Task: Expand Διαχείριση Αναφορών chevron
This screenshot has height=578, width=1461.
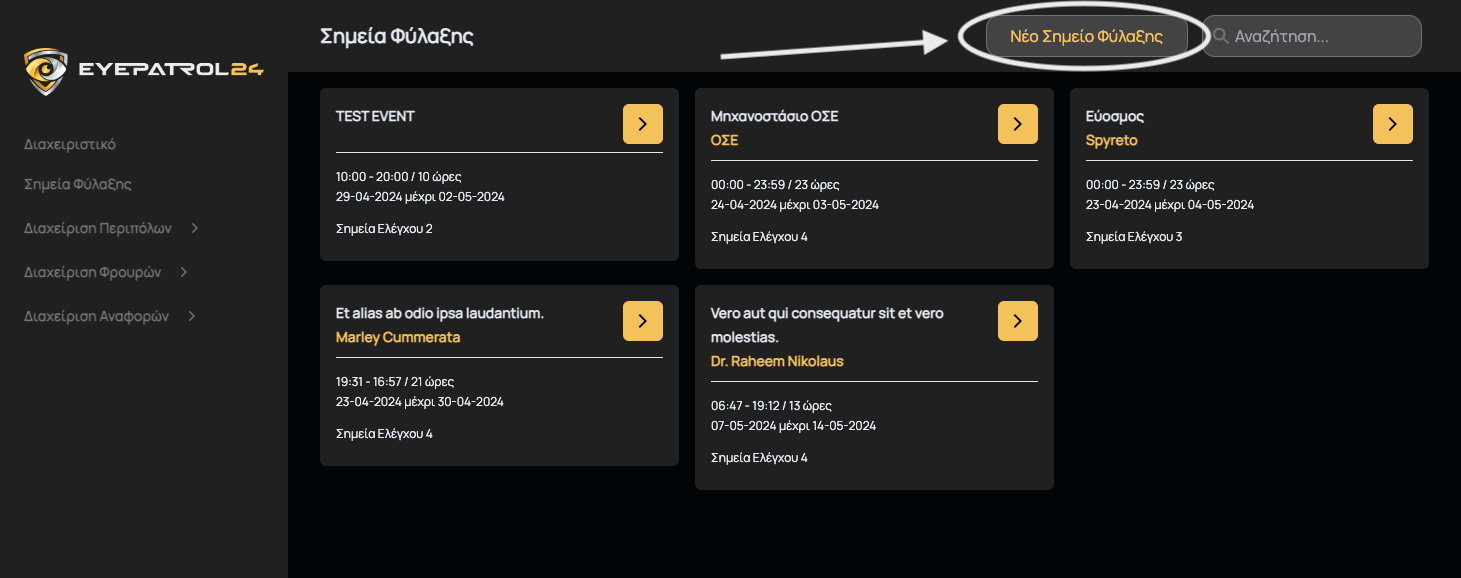Action: pos(191,316)
